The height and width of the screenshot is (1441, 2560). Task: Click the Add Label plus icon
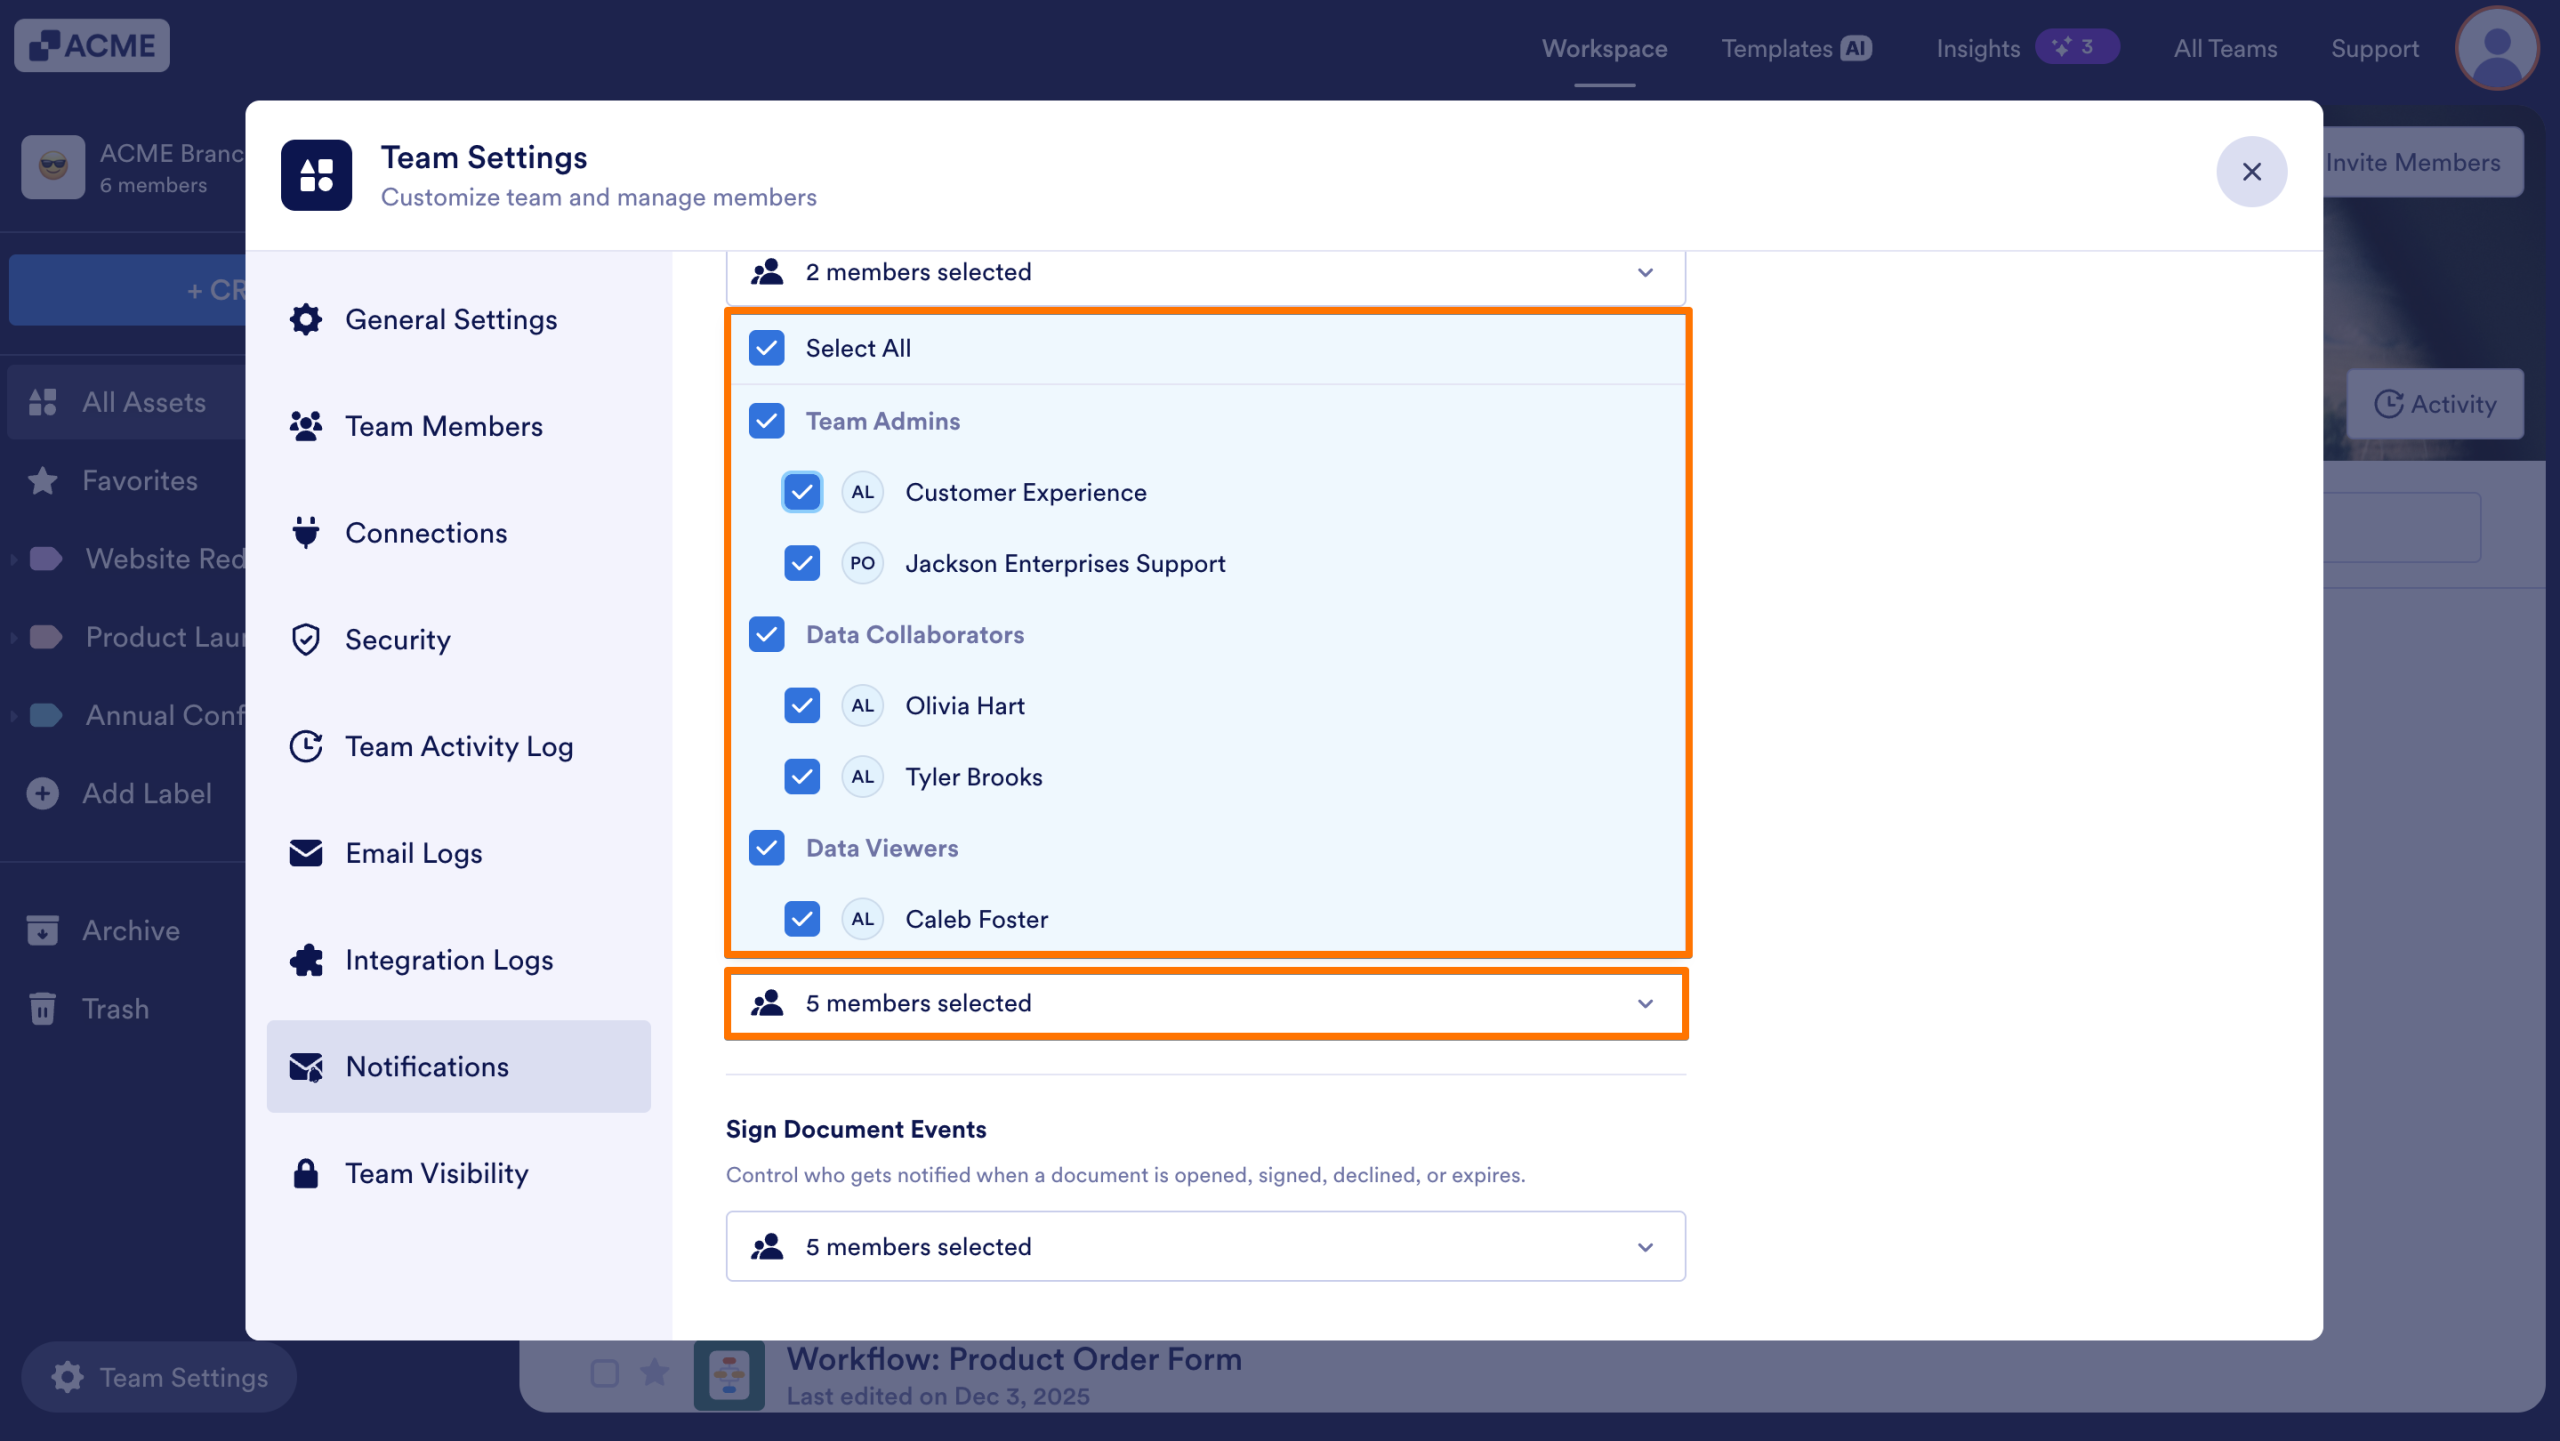pyautogui.click(x=42, y=794)
